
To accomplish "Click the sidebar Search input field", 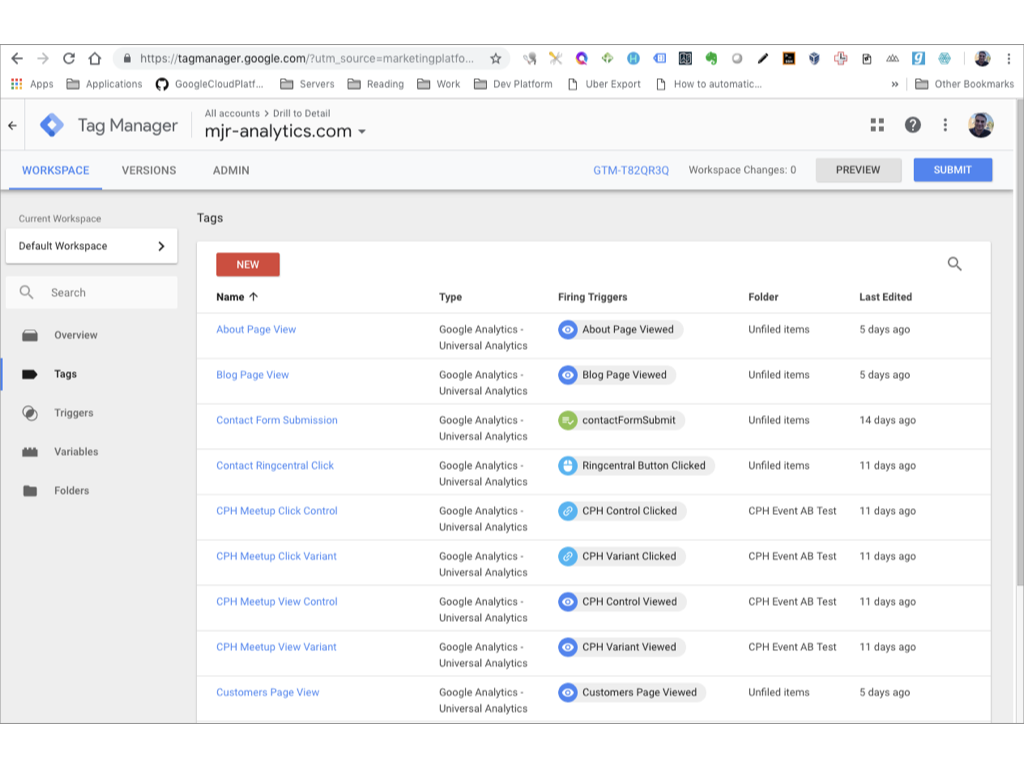I will [91, 293].
